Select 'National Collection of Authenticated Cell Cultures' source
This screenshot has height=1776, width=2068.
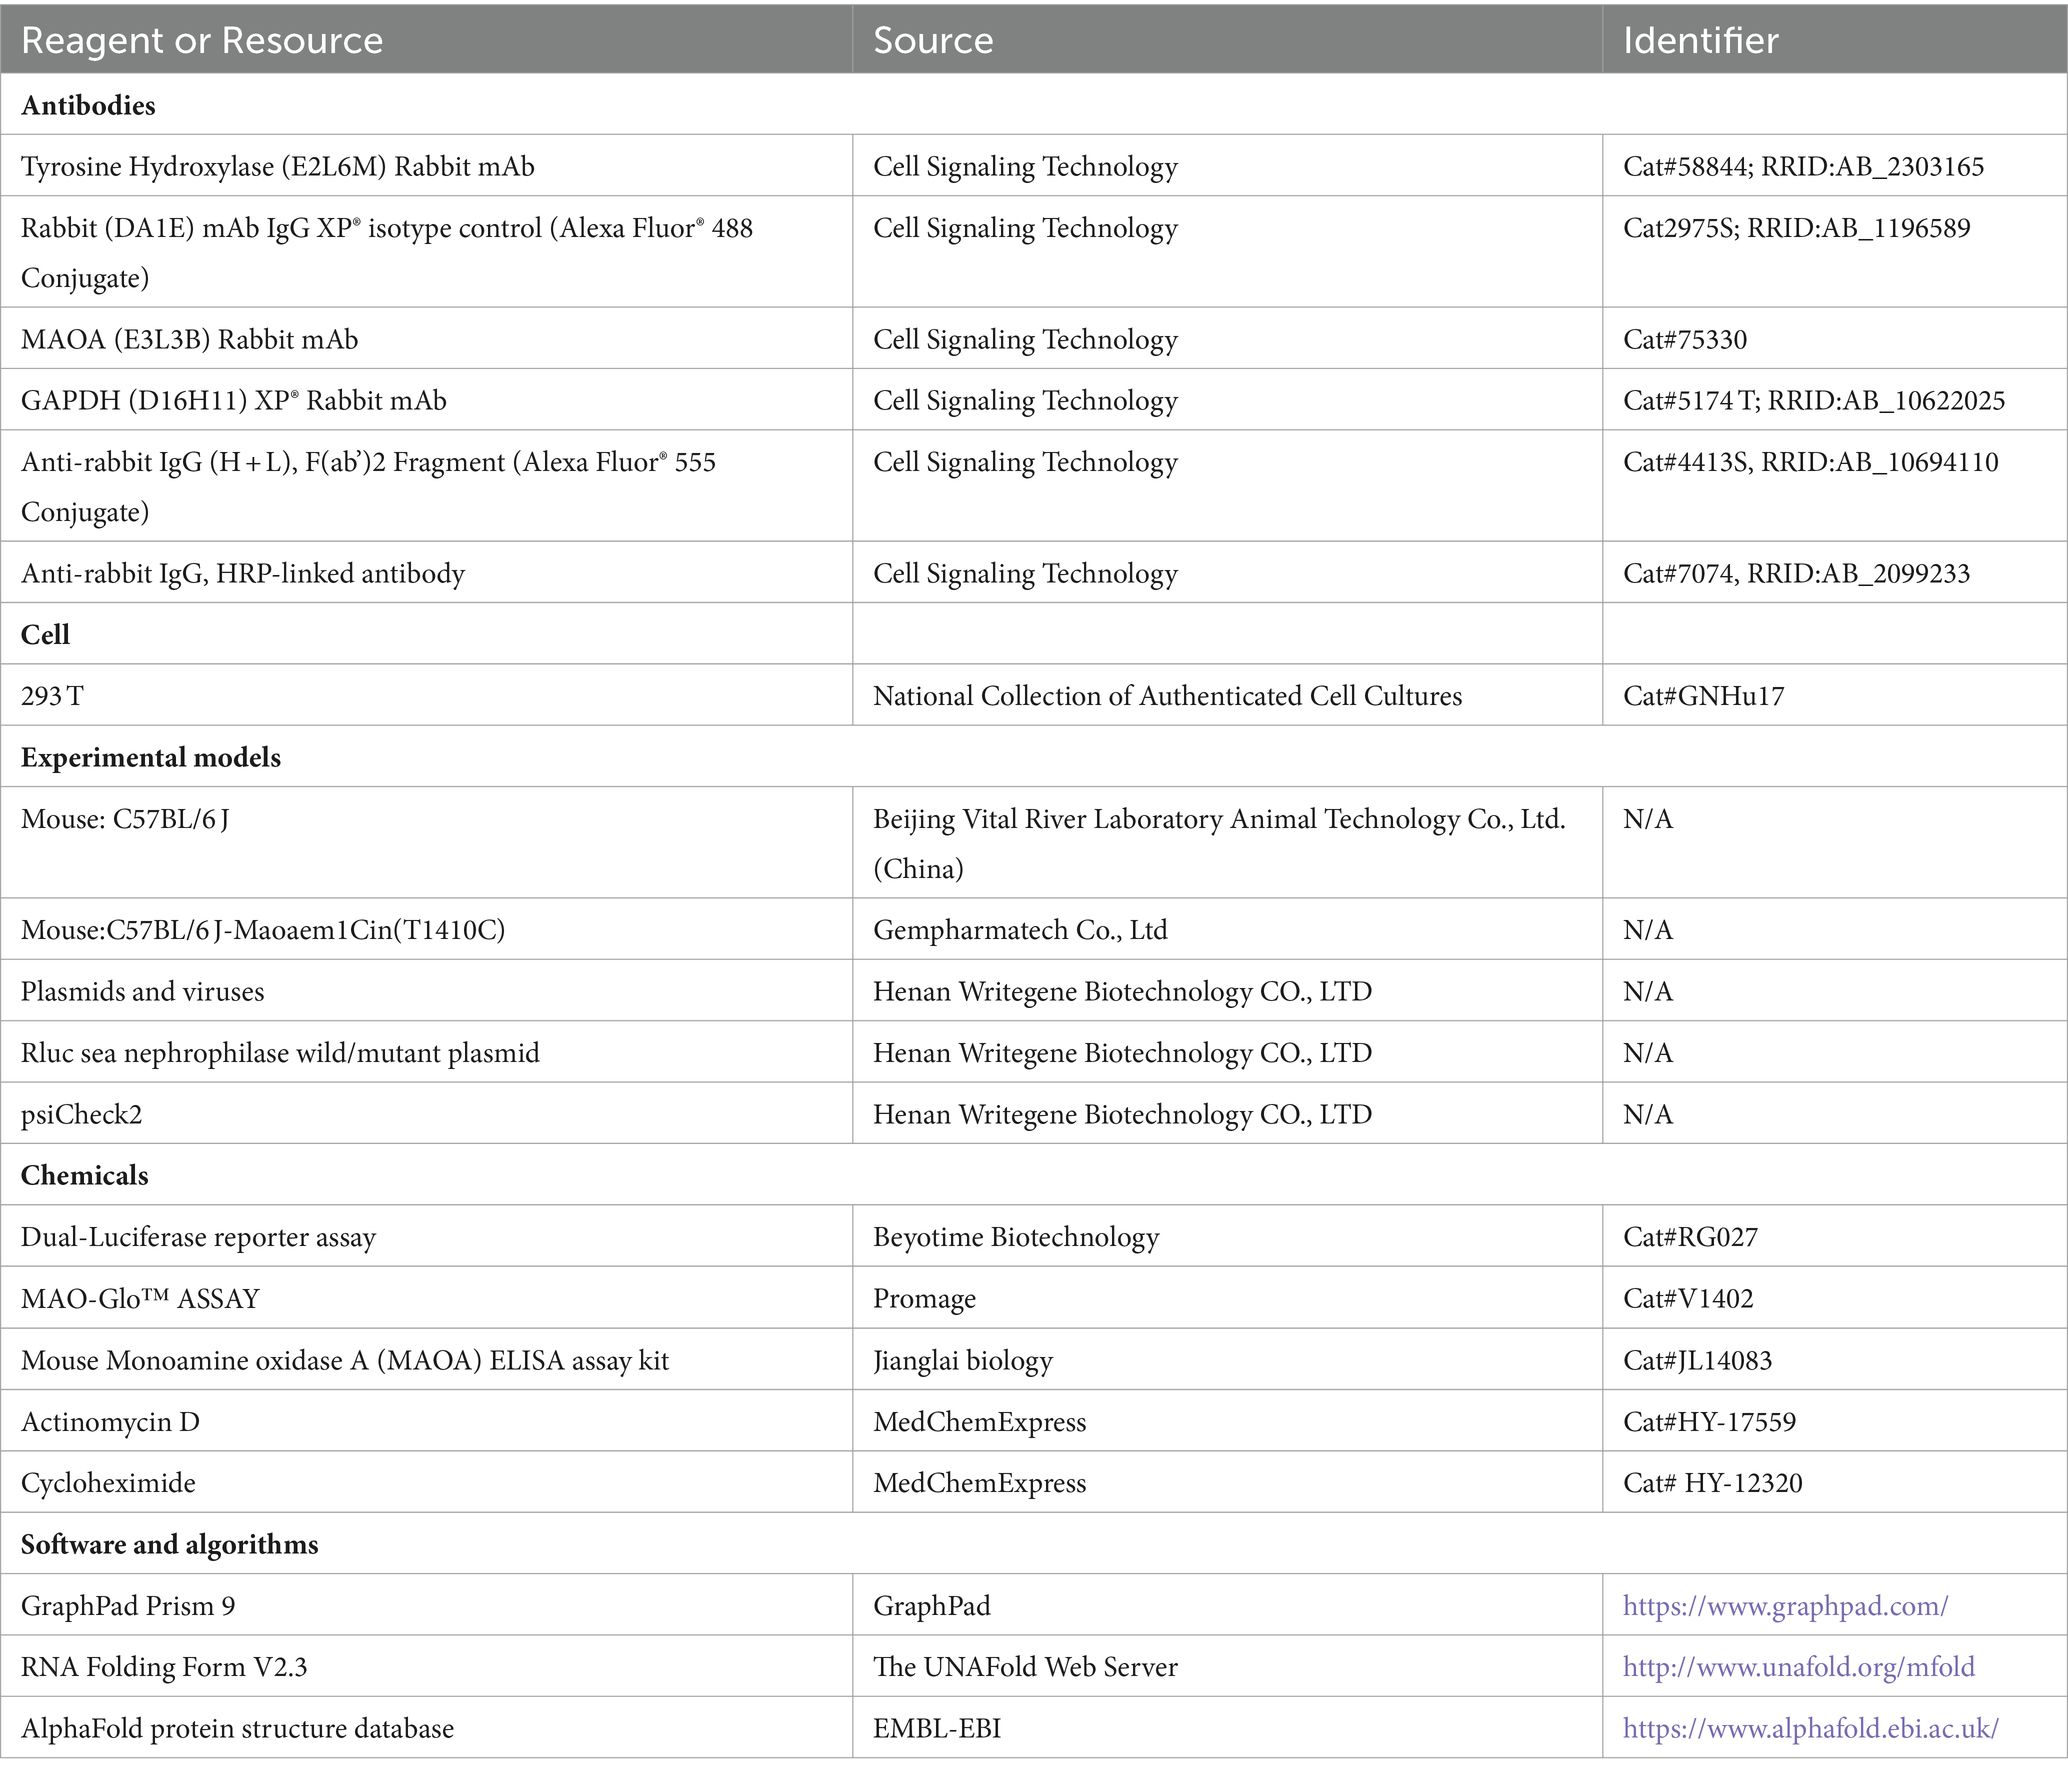point(1167,696)
